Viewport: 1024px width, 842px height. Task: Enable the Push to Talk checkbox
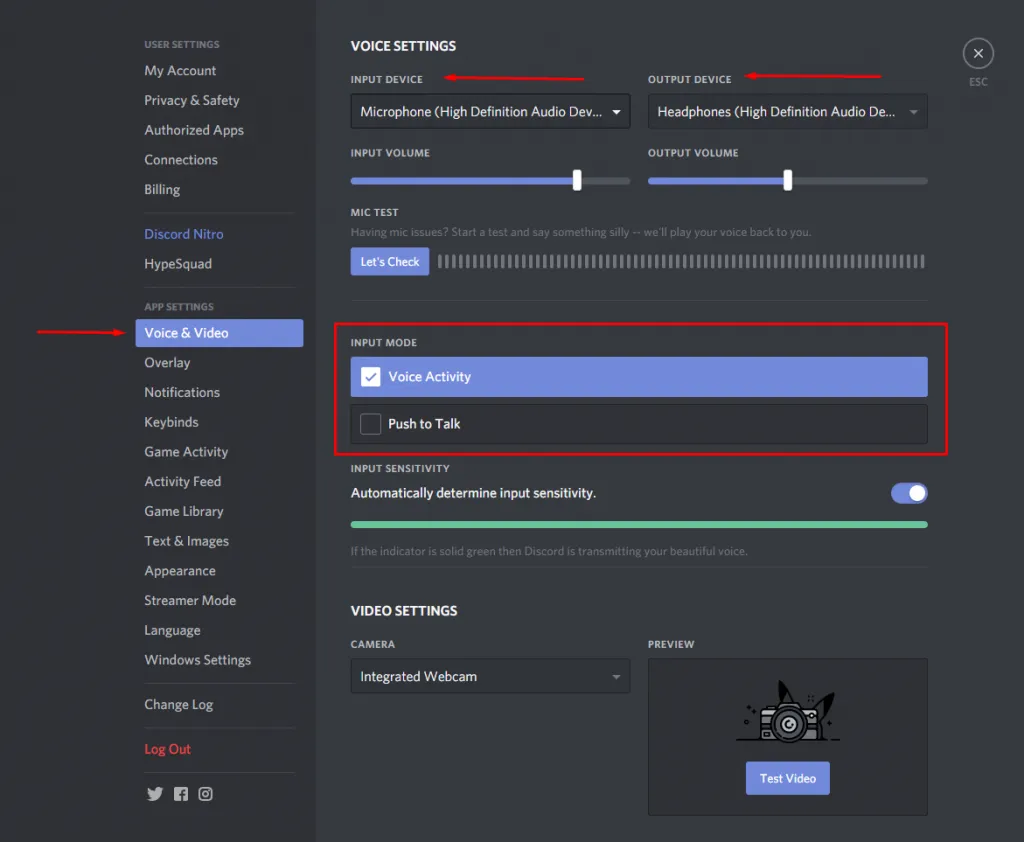coord(370,424)
